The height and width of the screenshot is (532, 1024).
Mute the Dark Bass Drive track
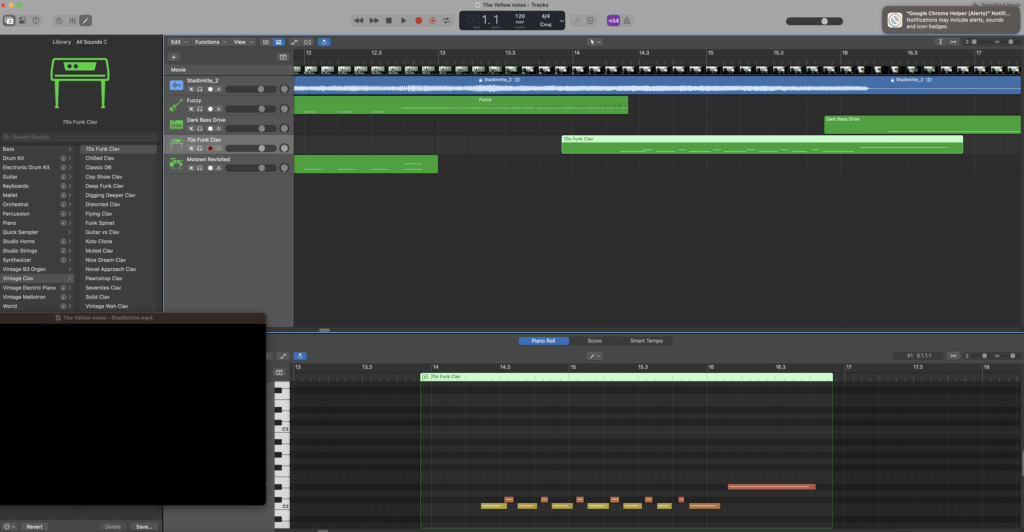(x=191, y=129)
